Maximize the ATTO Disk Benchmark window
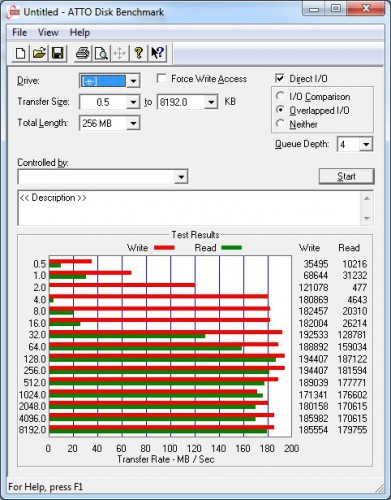 [x=336, y=9]
